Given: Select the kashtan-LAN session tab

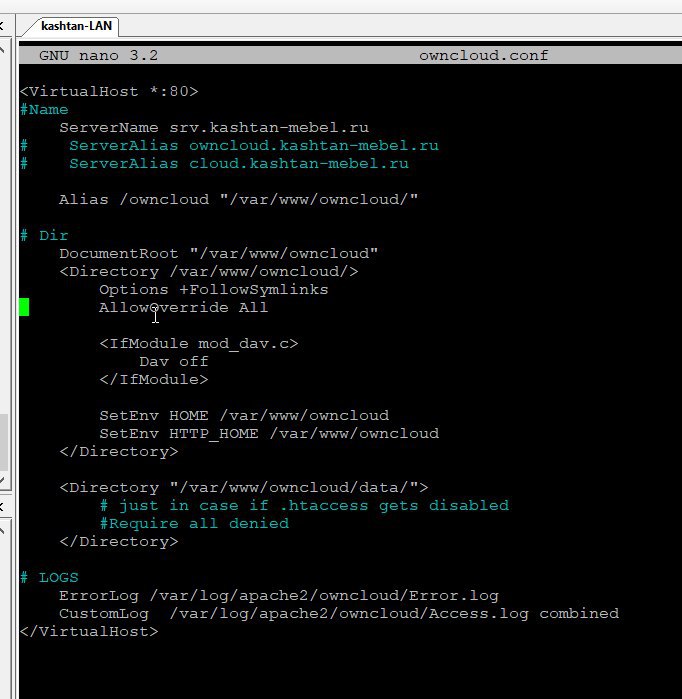Looking at the screenshot, I should click(76, 26).
